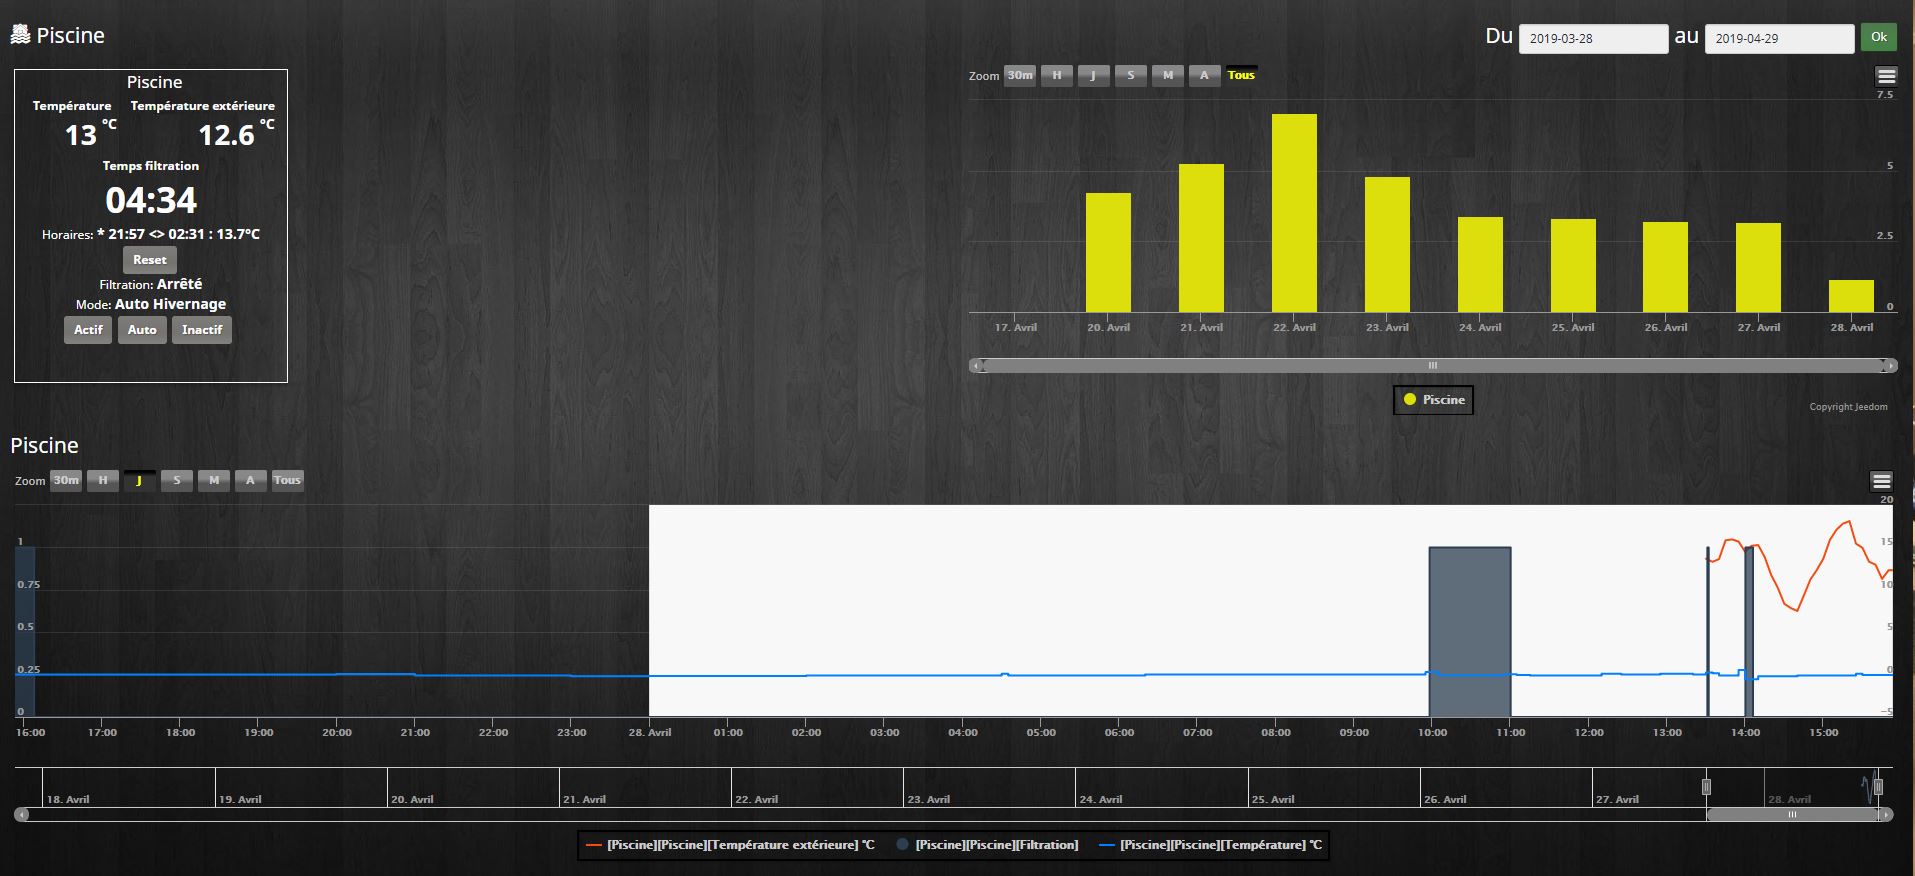Click the top chart horizontal scrollbar
Viewport: 1915px width, 876px height.
pyautogui.click(x=1432, y=366)
